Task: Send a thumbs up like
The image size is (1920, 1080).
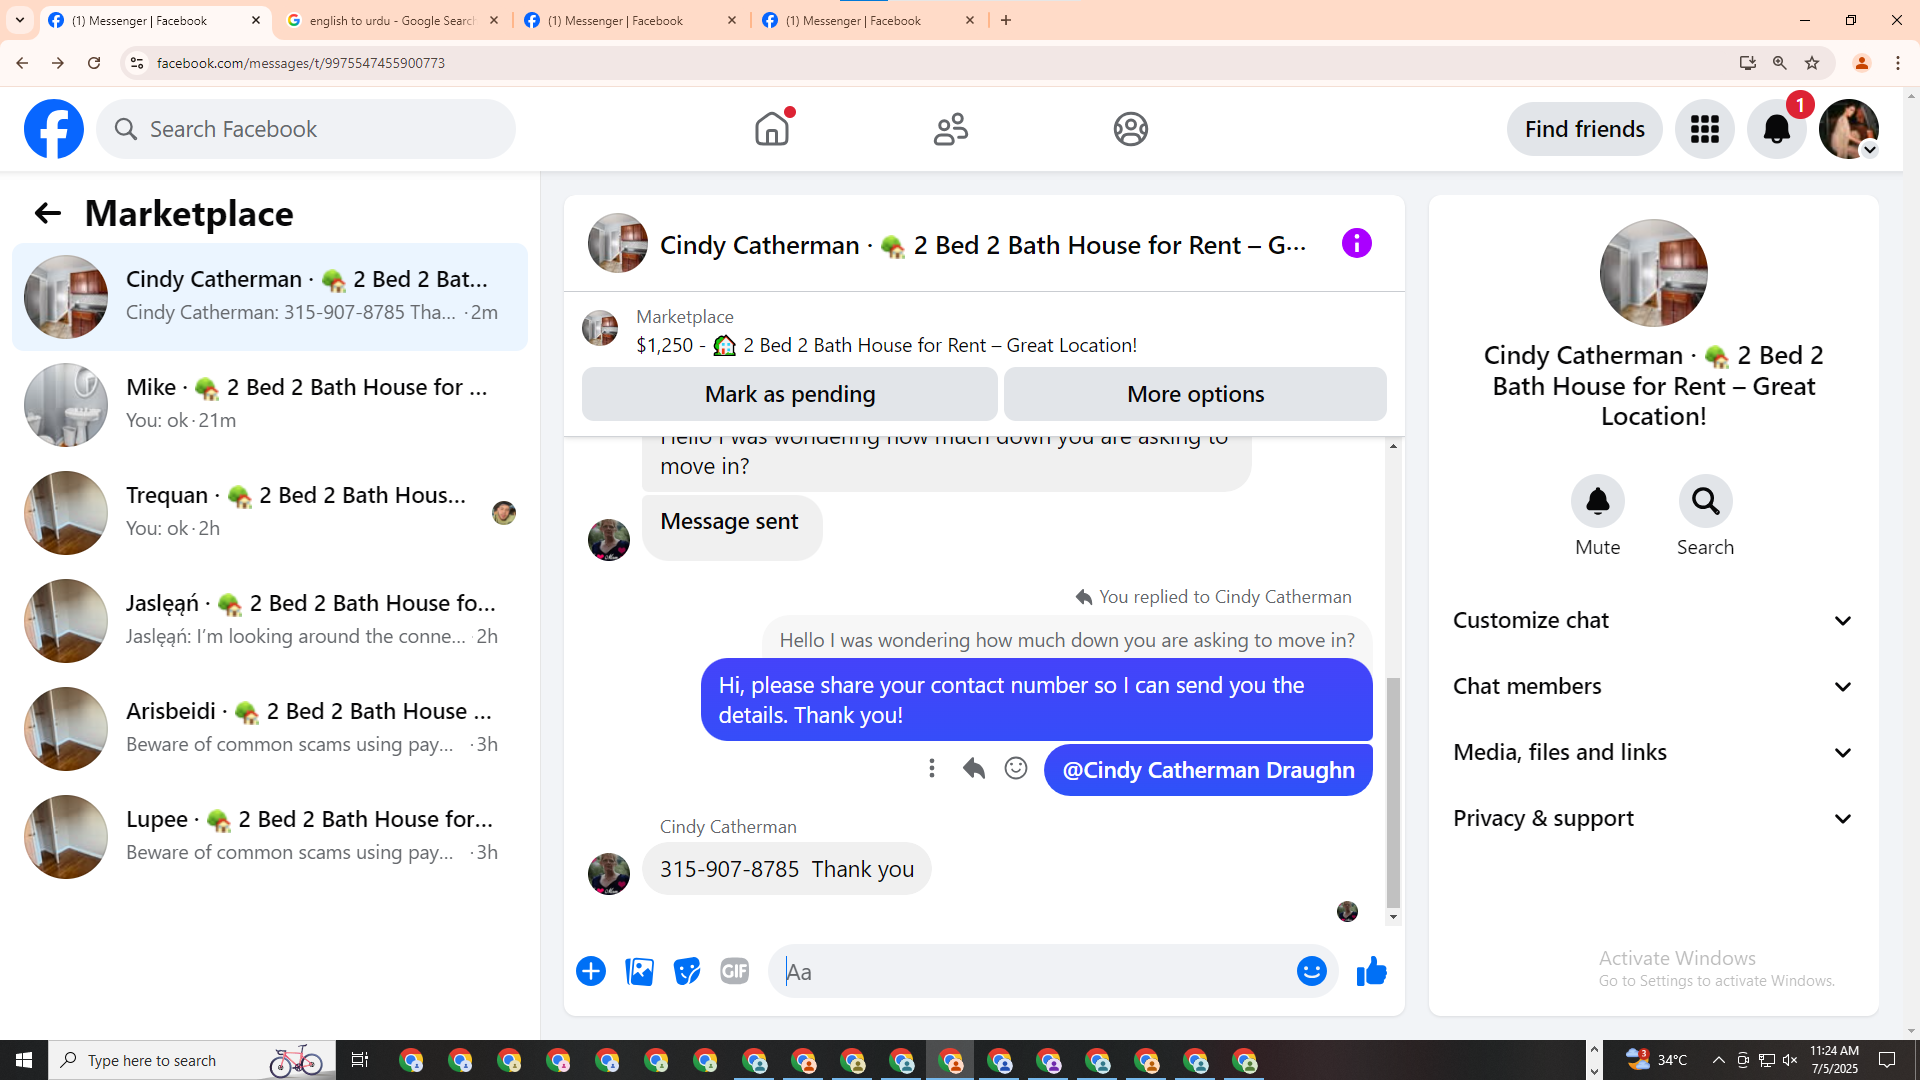Action: coord(1371,971)
